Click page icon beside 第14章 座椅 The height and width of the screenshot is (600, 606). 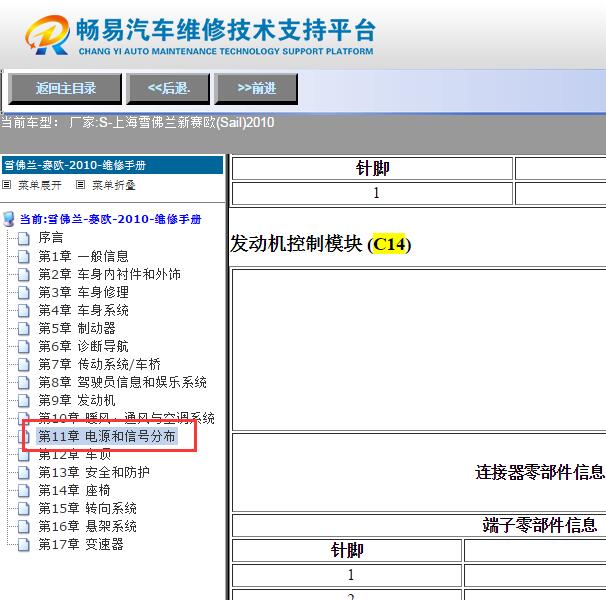click(x=24, y=491)
